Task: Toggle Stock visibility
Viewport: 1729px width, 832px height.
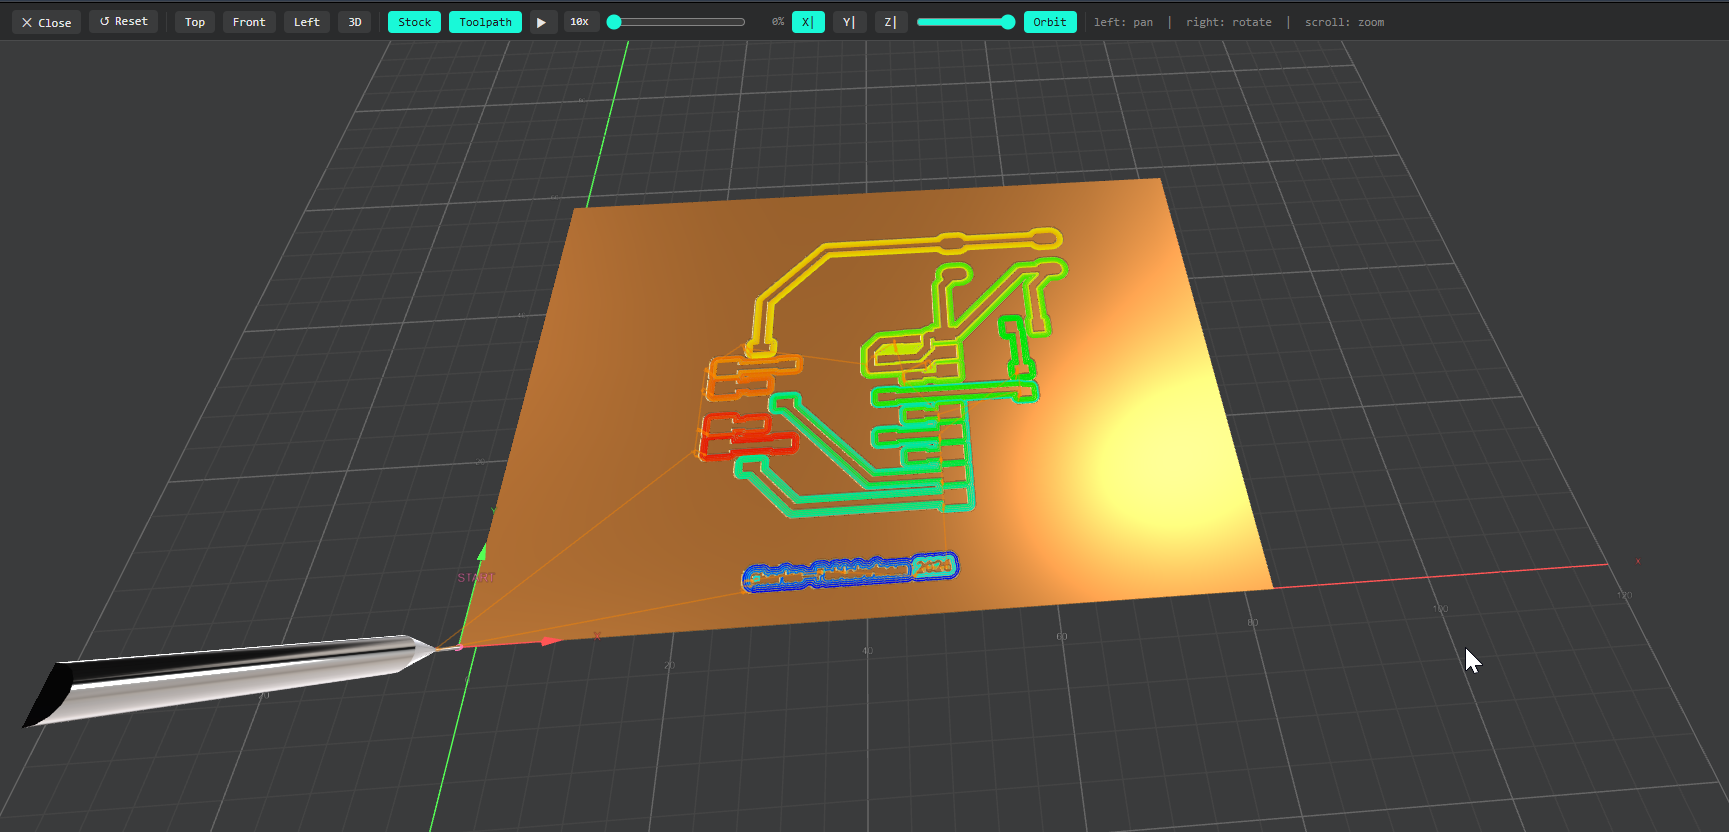Action: (x=414, y=22)
